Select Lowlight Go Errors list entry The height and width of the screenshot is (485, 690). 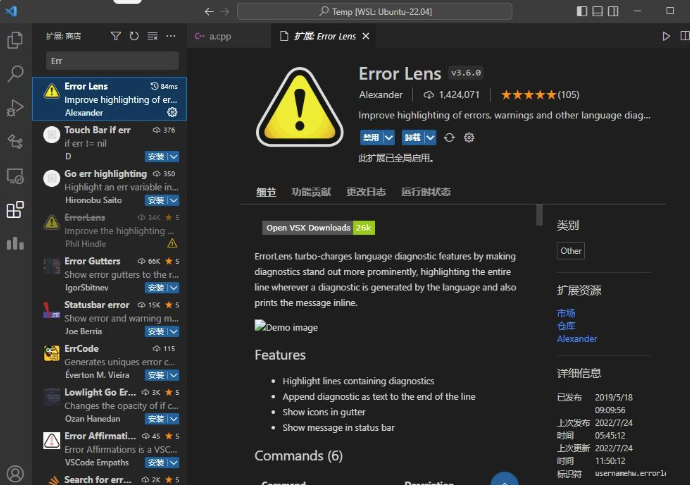(x=110, y=405)
